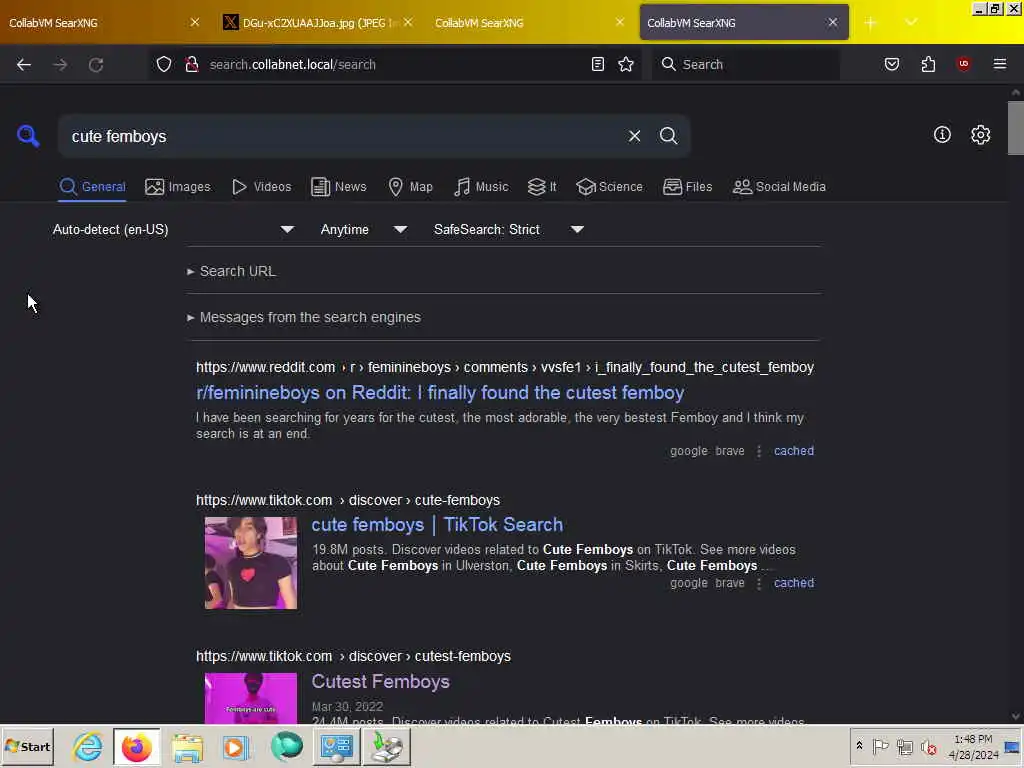Submit search with magnifier button

(x=668, y=136)
